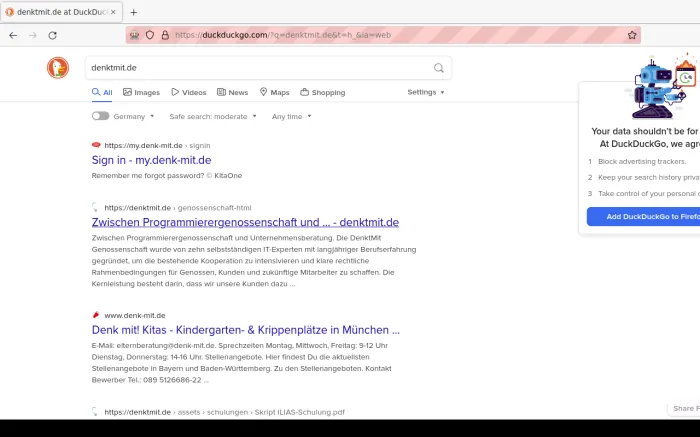Click snippet 'Zwischen Programmierergenossenschaft und Unternehmensberatung'

coord(254,261)
